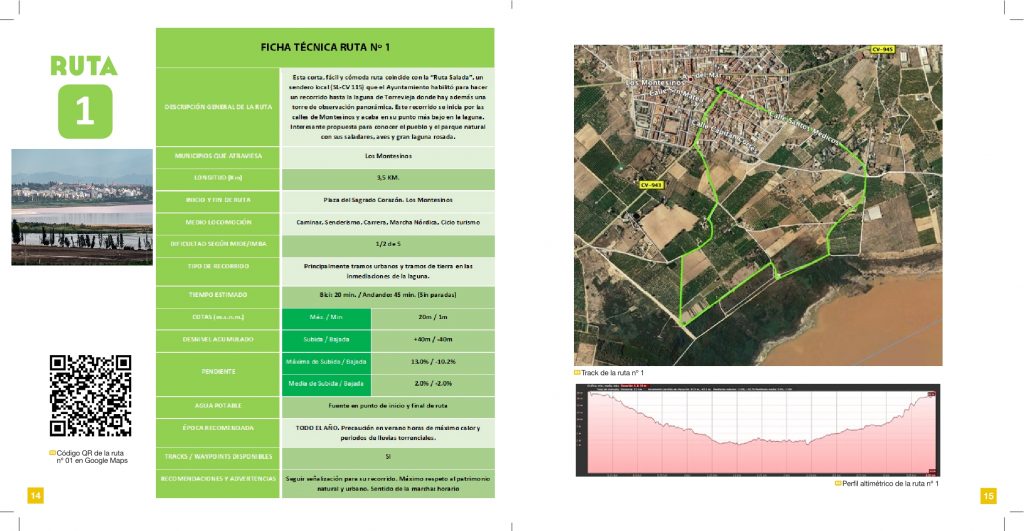Click the '20m / 1m' value

coord(432,317)
